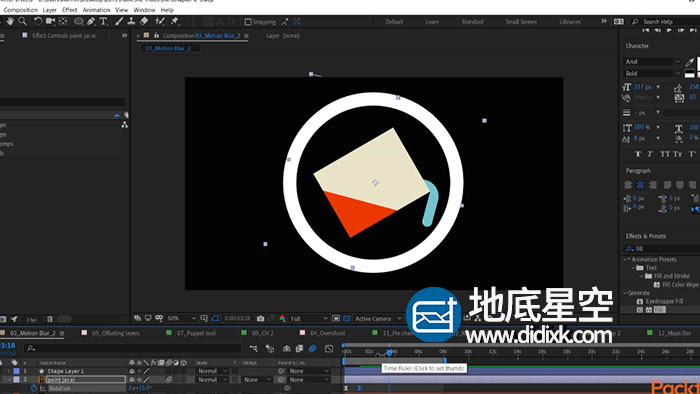Select the Pan Behind anchor point tool
Viewport: 700px width, 394px height.
(x=63, y=21)
